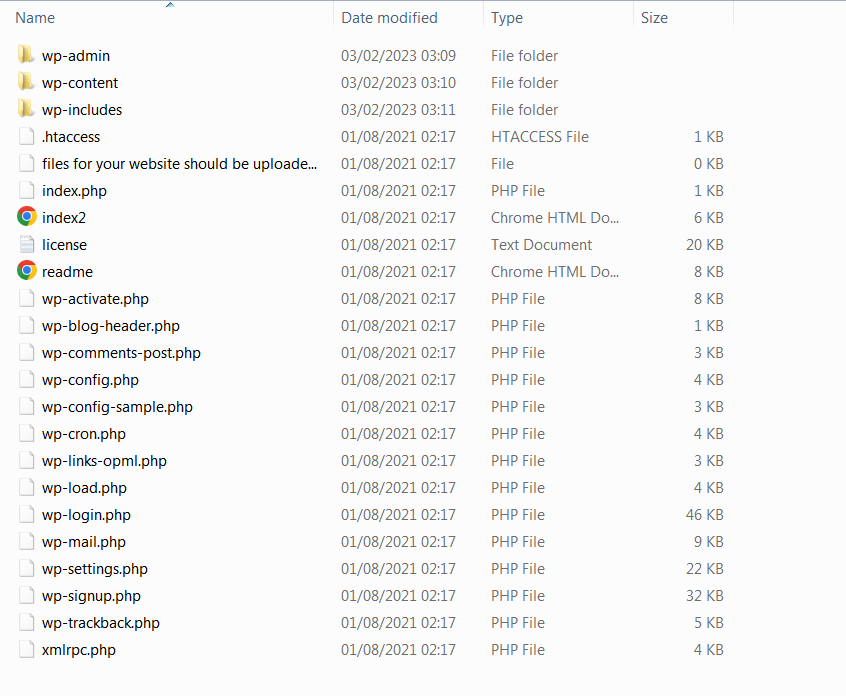
Task: Click the wp-settings.php file entry
Action: (95, 569)
